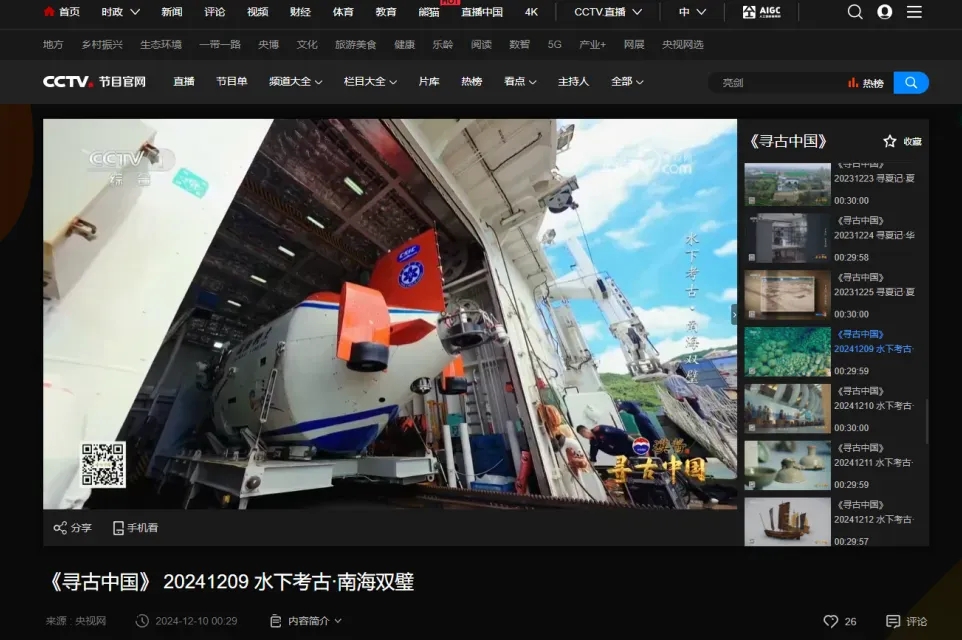This screenshot has width=962, height=640.
Task: Open the 熊猫 menu item
Action: coord(429,12)
